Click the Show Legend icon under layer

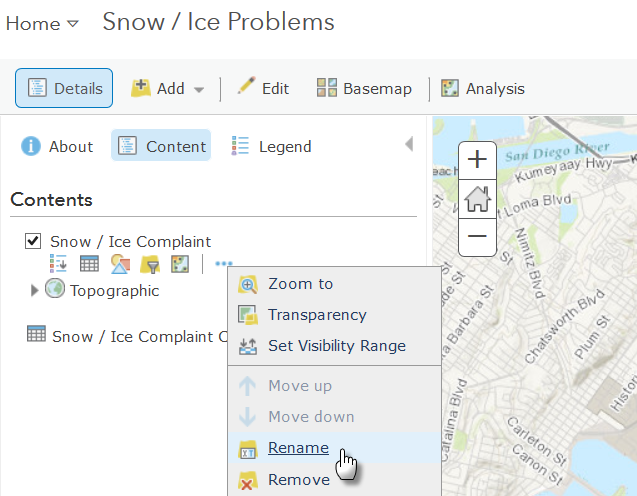coord(59,264)
